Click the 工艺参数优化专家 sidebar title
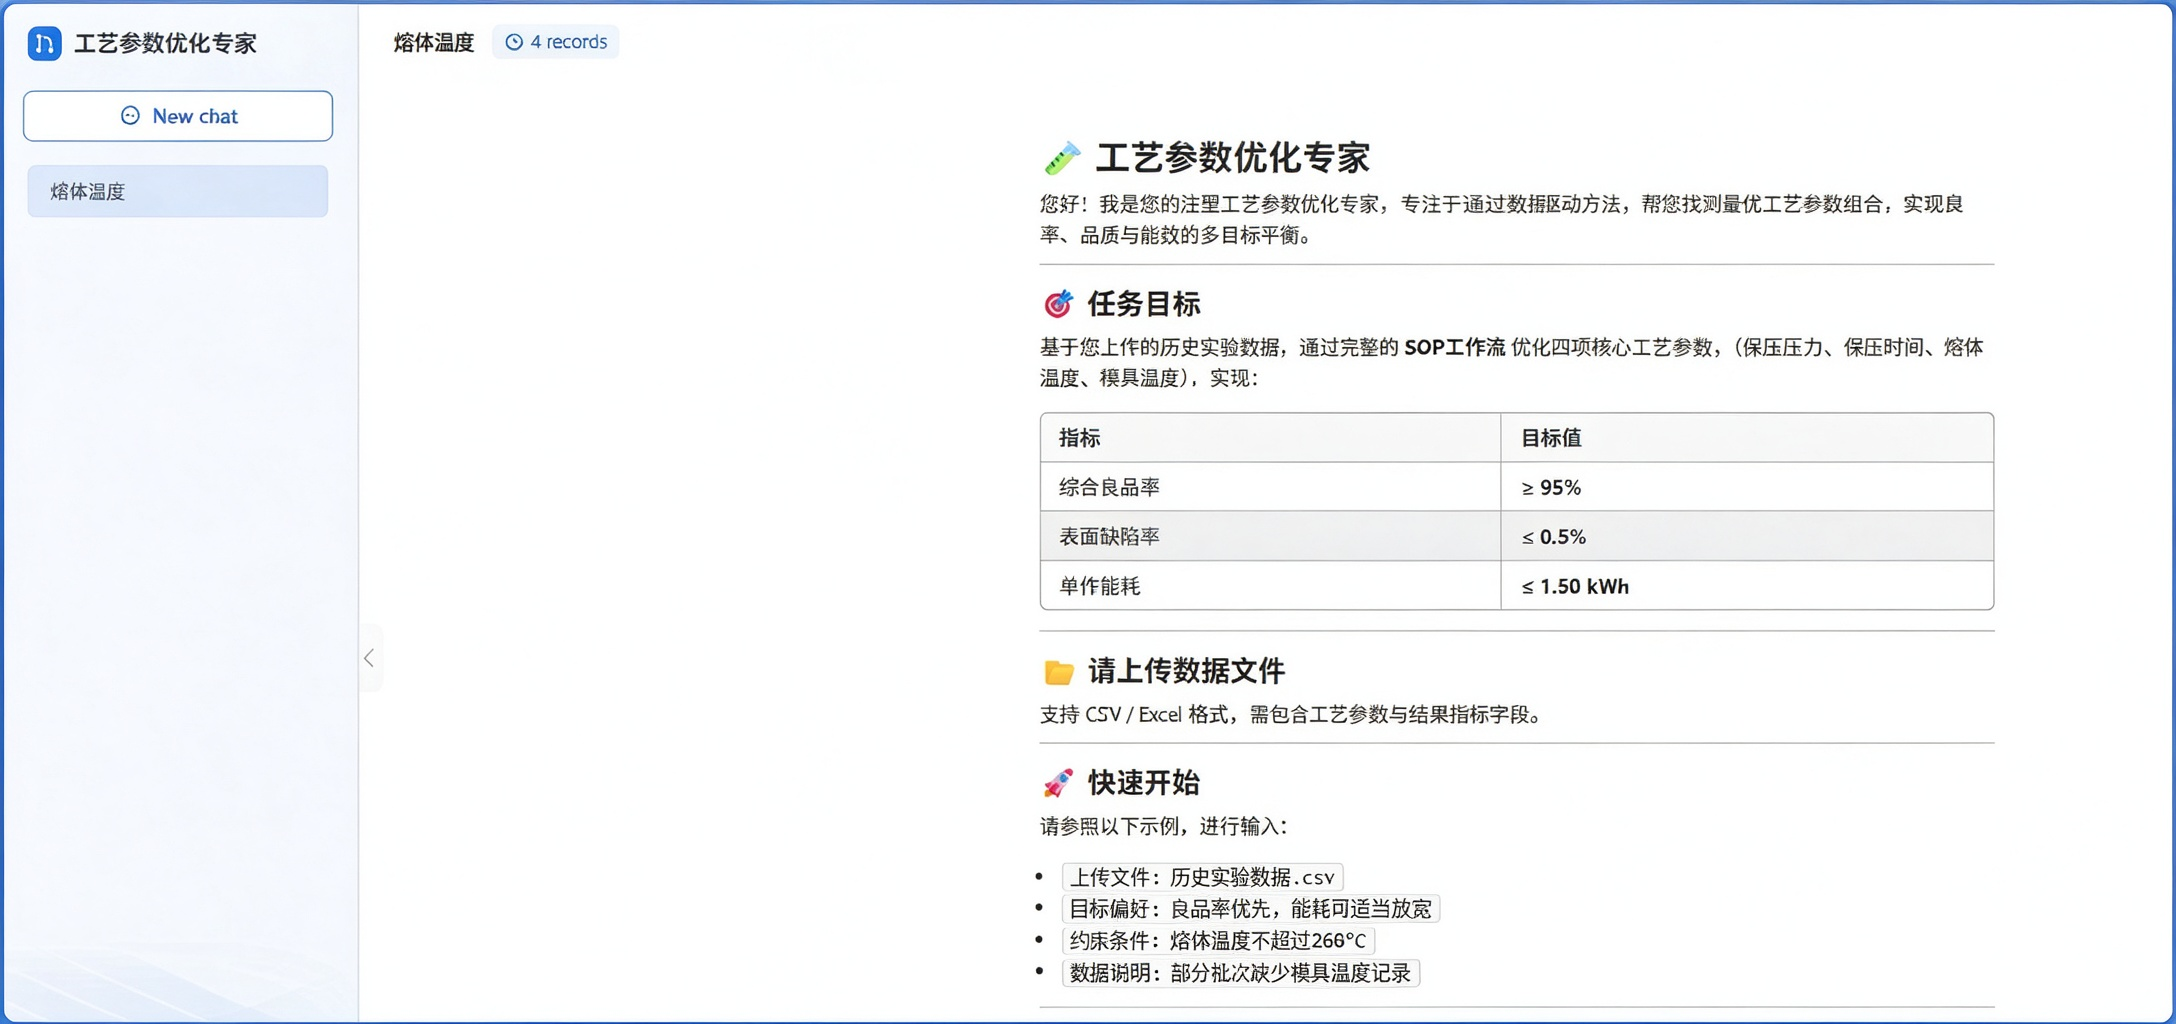This screenshot has height=1024, width=2176. [x=166, y=43]
